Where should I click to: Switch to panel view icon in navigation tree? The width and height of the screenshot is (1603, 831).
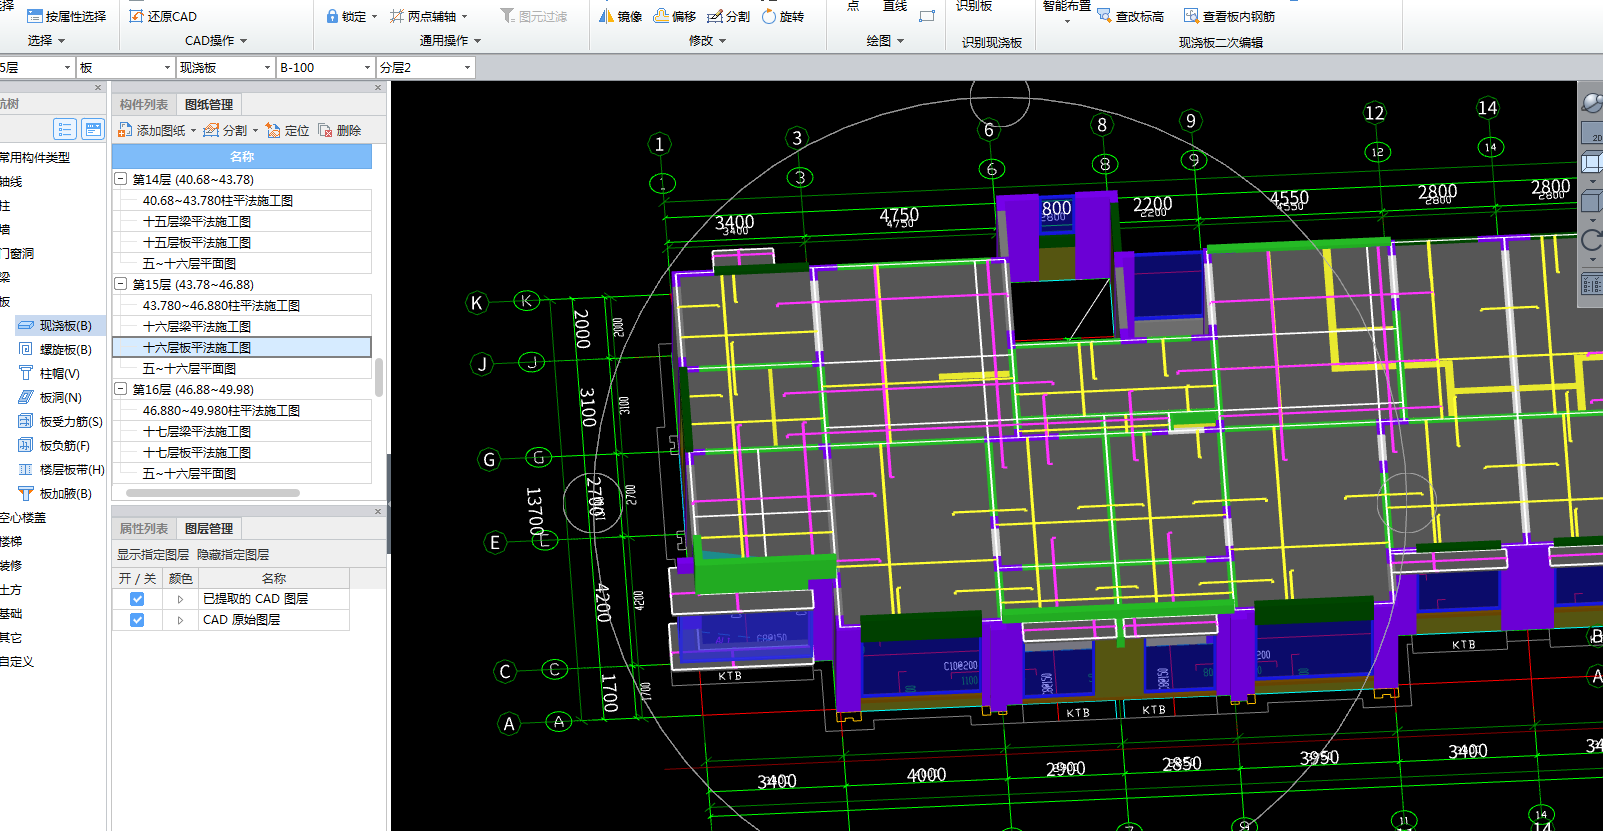click(x=93, y=129)
